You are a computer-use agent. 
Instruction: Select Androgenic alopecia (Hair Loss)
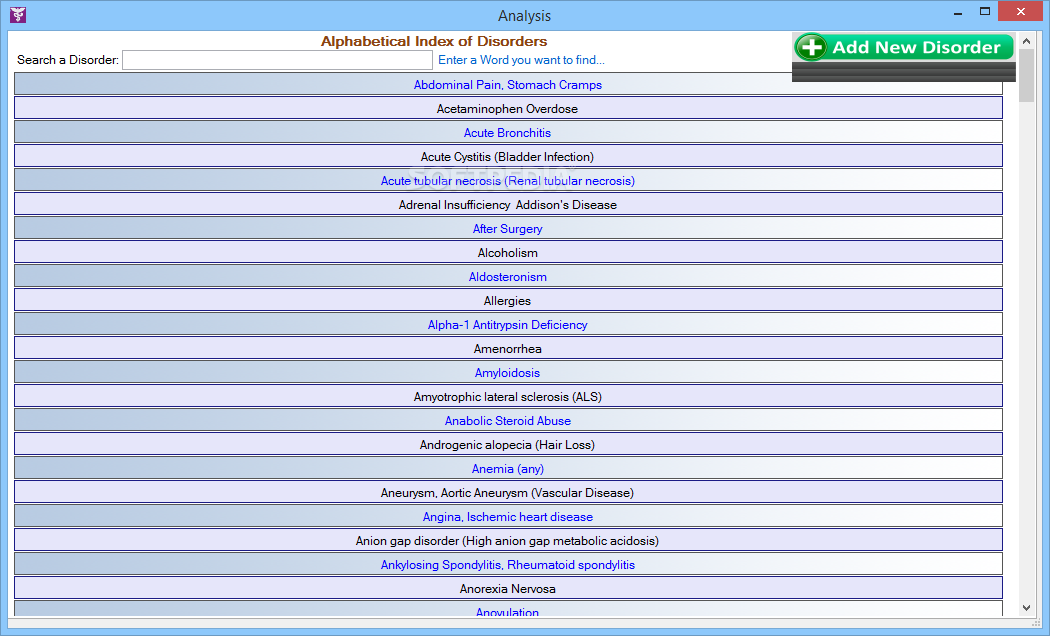click(508, 445)
